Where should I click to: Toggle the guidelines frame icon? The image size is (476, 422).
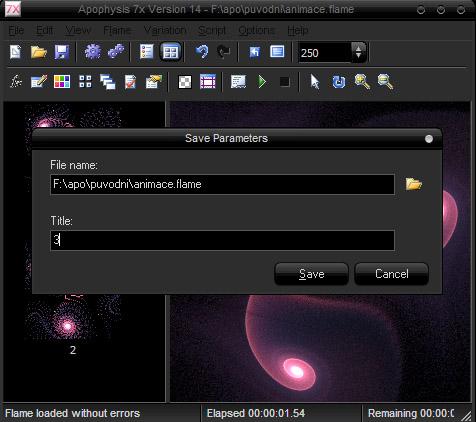click(x=208, y=82)
